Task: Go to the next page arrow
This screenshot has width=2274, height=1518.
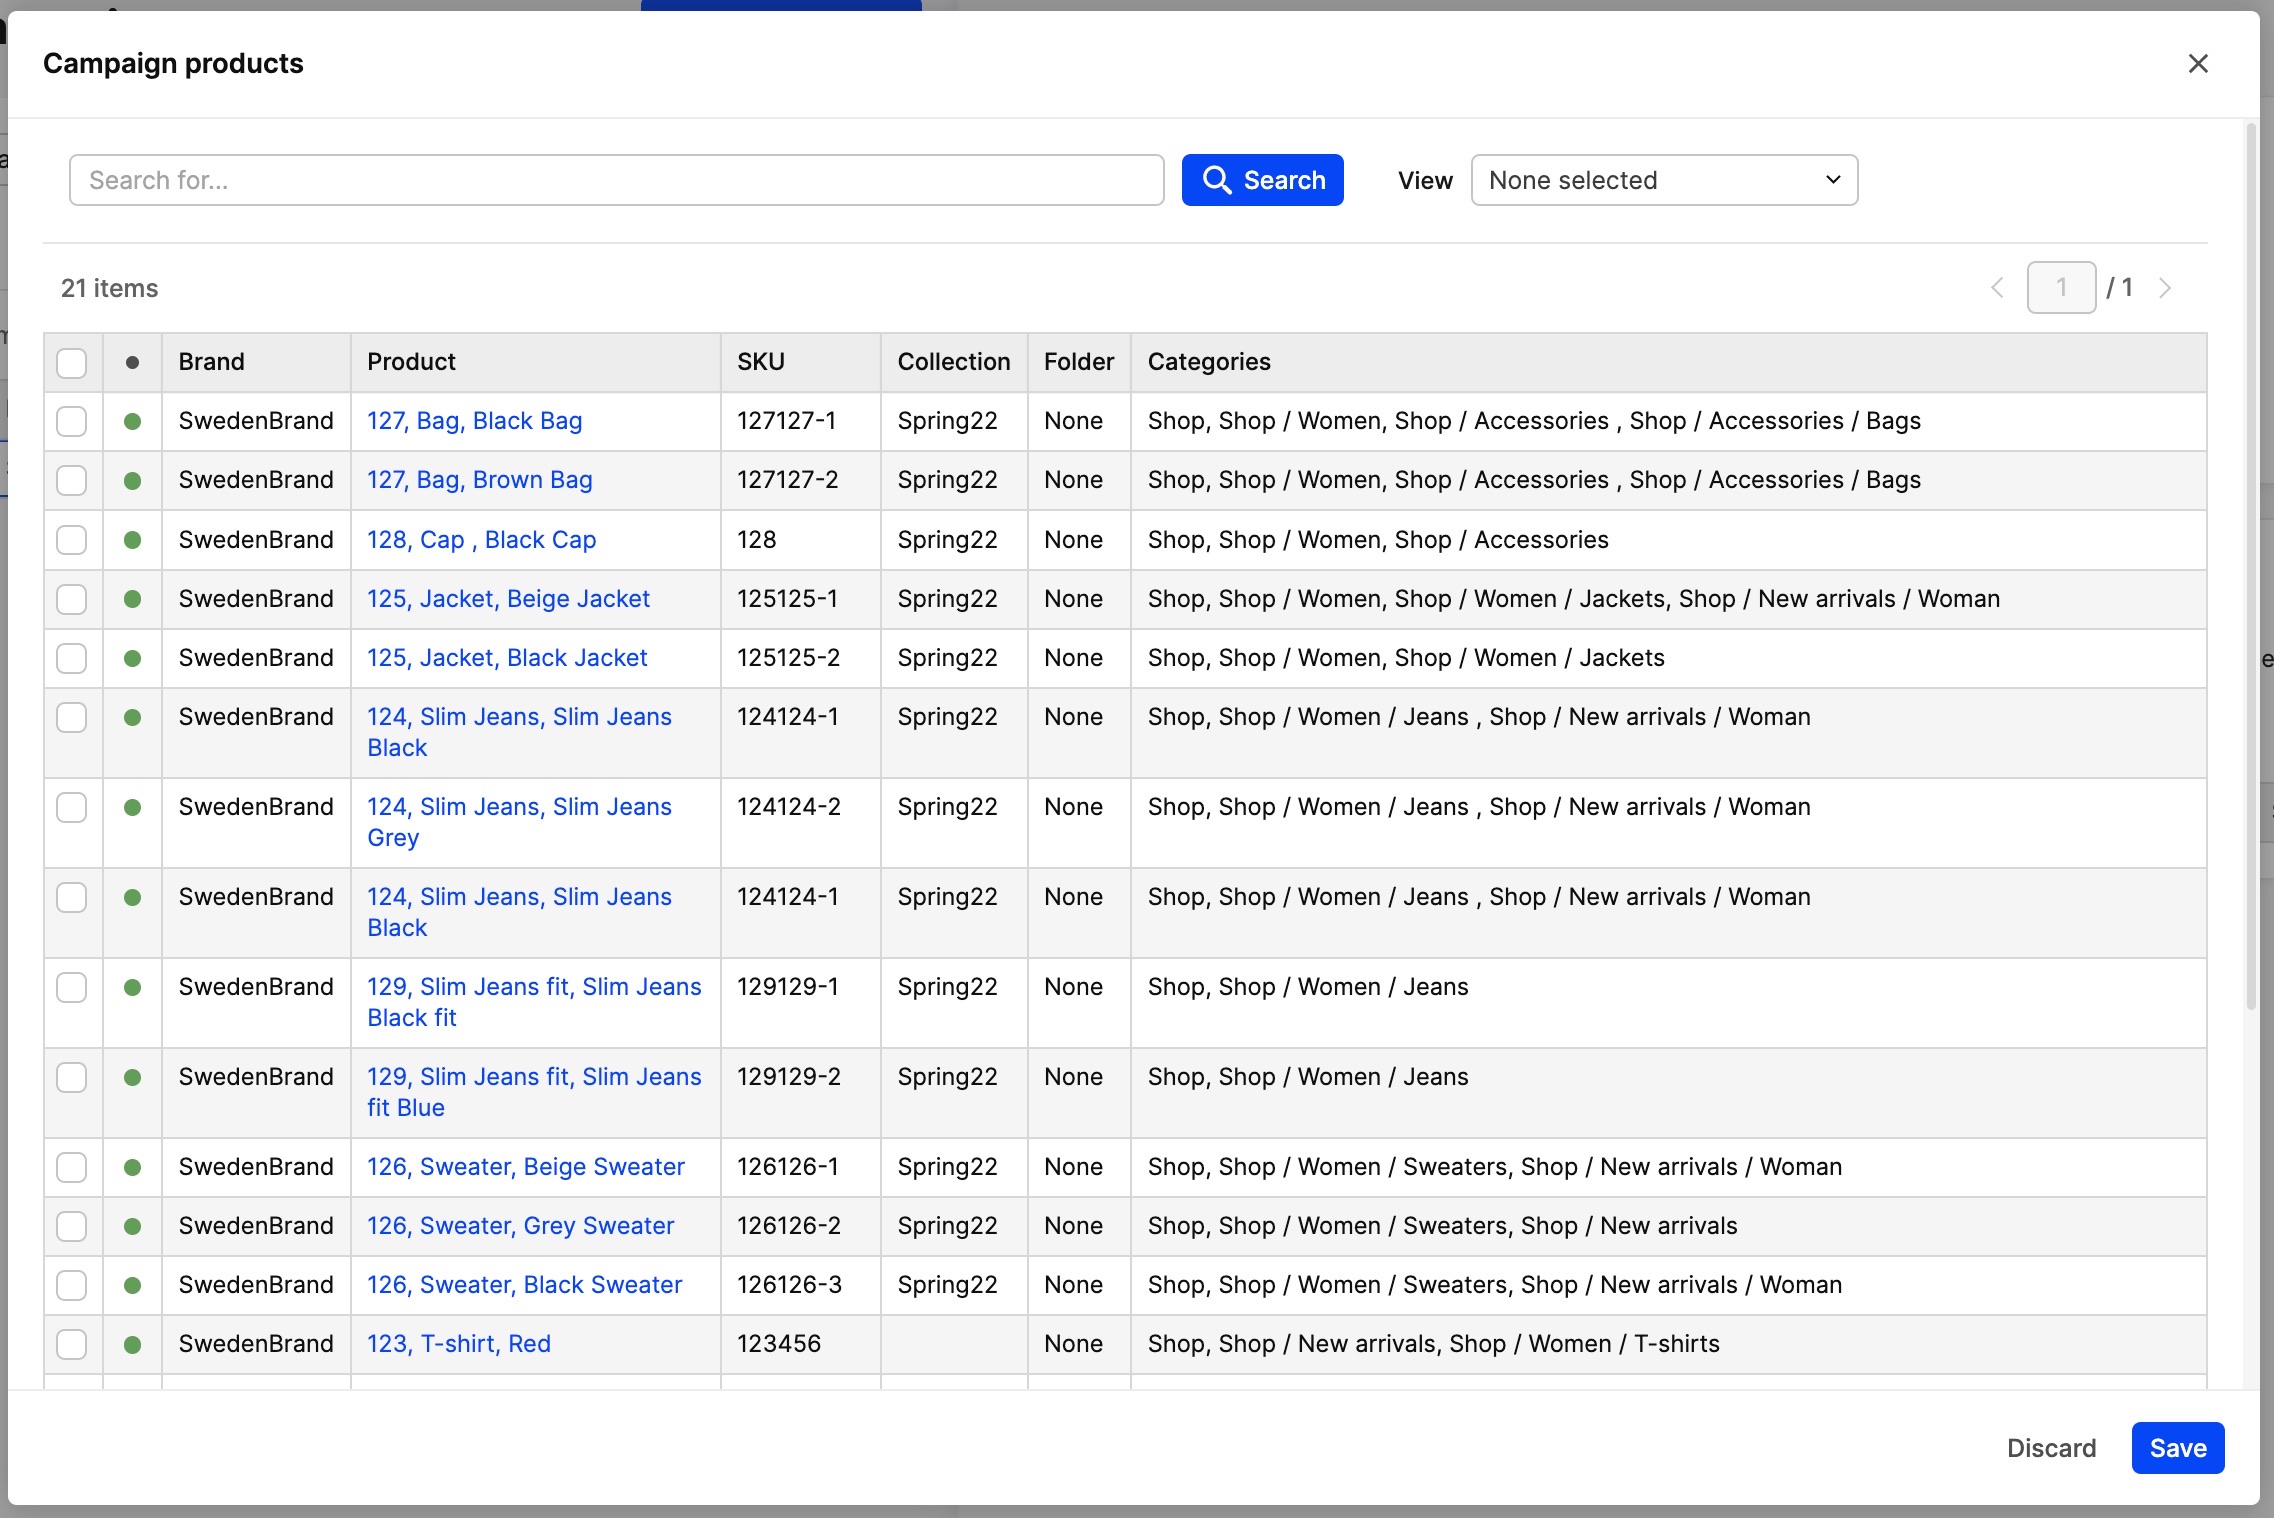Action: [2165, 289]
